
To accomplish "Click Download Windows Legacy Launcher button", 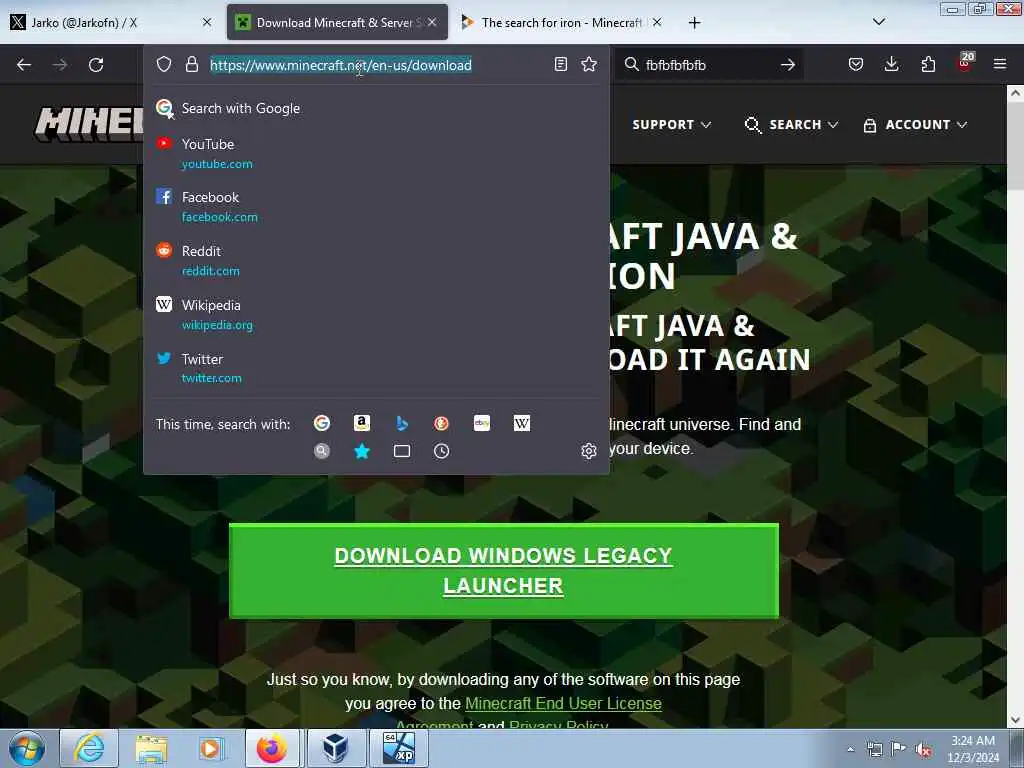I will point(504,571).
